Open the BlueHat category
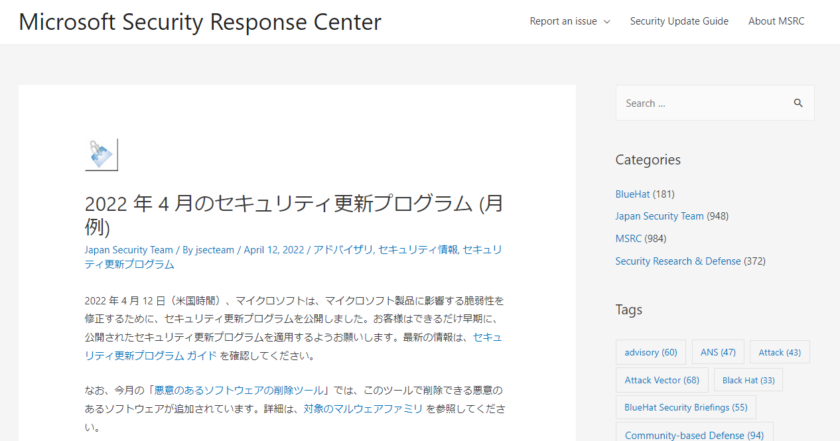This screenshot has width=840, height=441. [x=632, y=194]
